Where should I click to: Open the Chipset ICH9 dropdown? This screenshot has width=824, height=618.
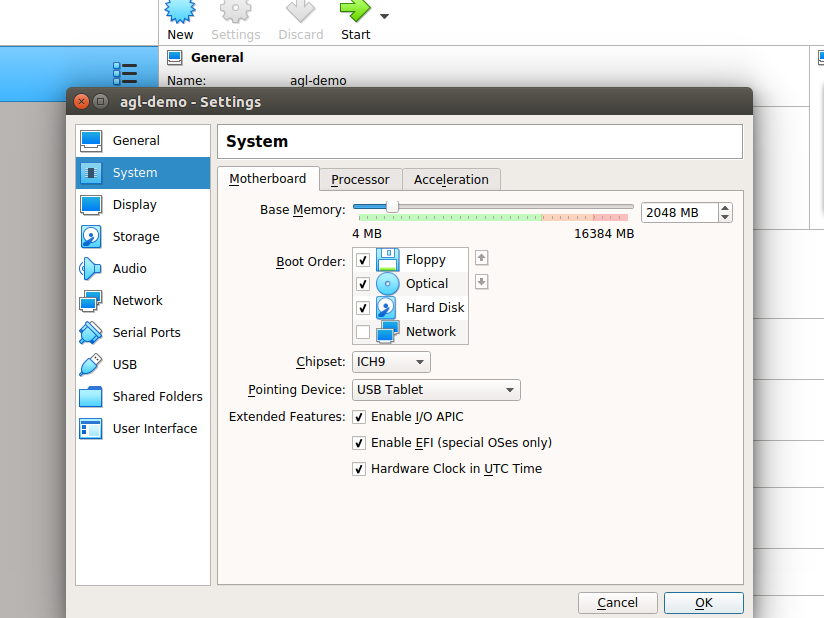392,362
